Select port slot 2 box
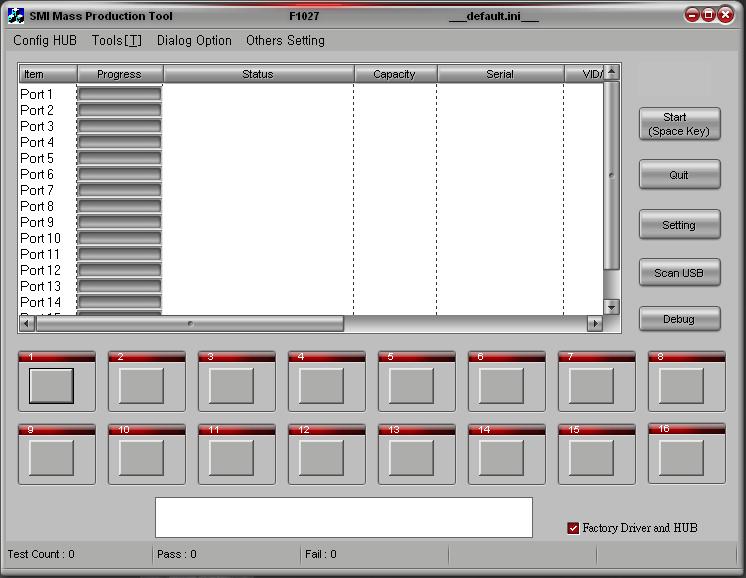This screenshot has width=746, height=578. click(141, 386)
